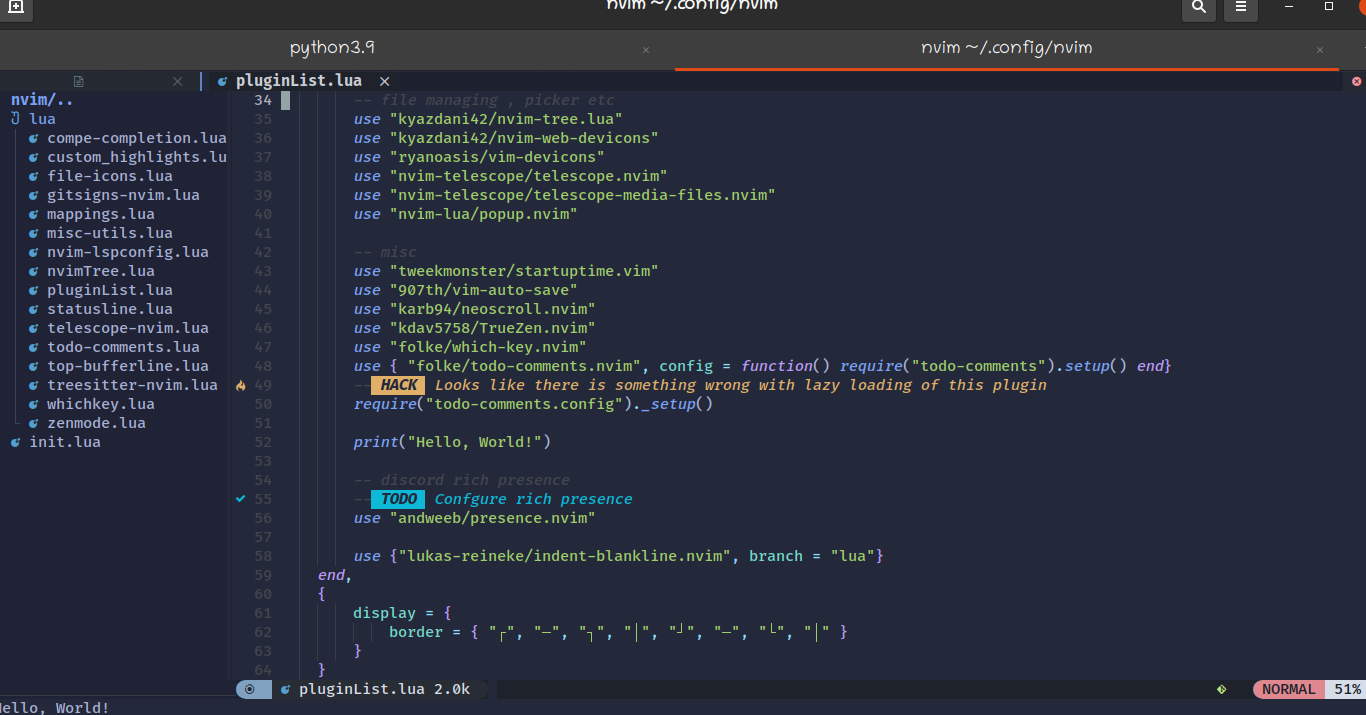This screenshot has height=715, width=1366.
Task: Click the TODO badge on line 55
Action: click(x=398, y=498)
